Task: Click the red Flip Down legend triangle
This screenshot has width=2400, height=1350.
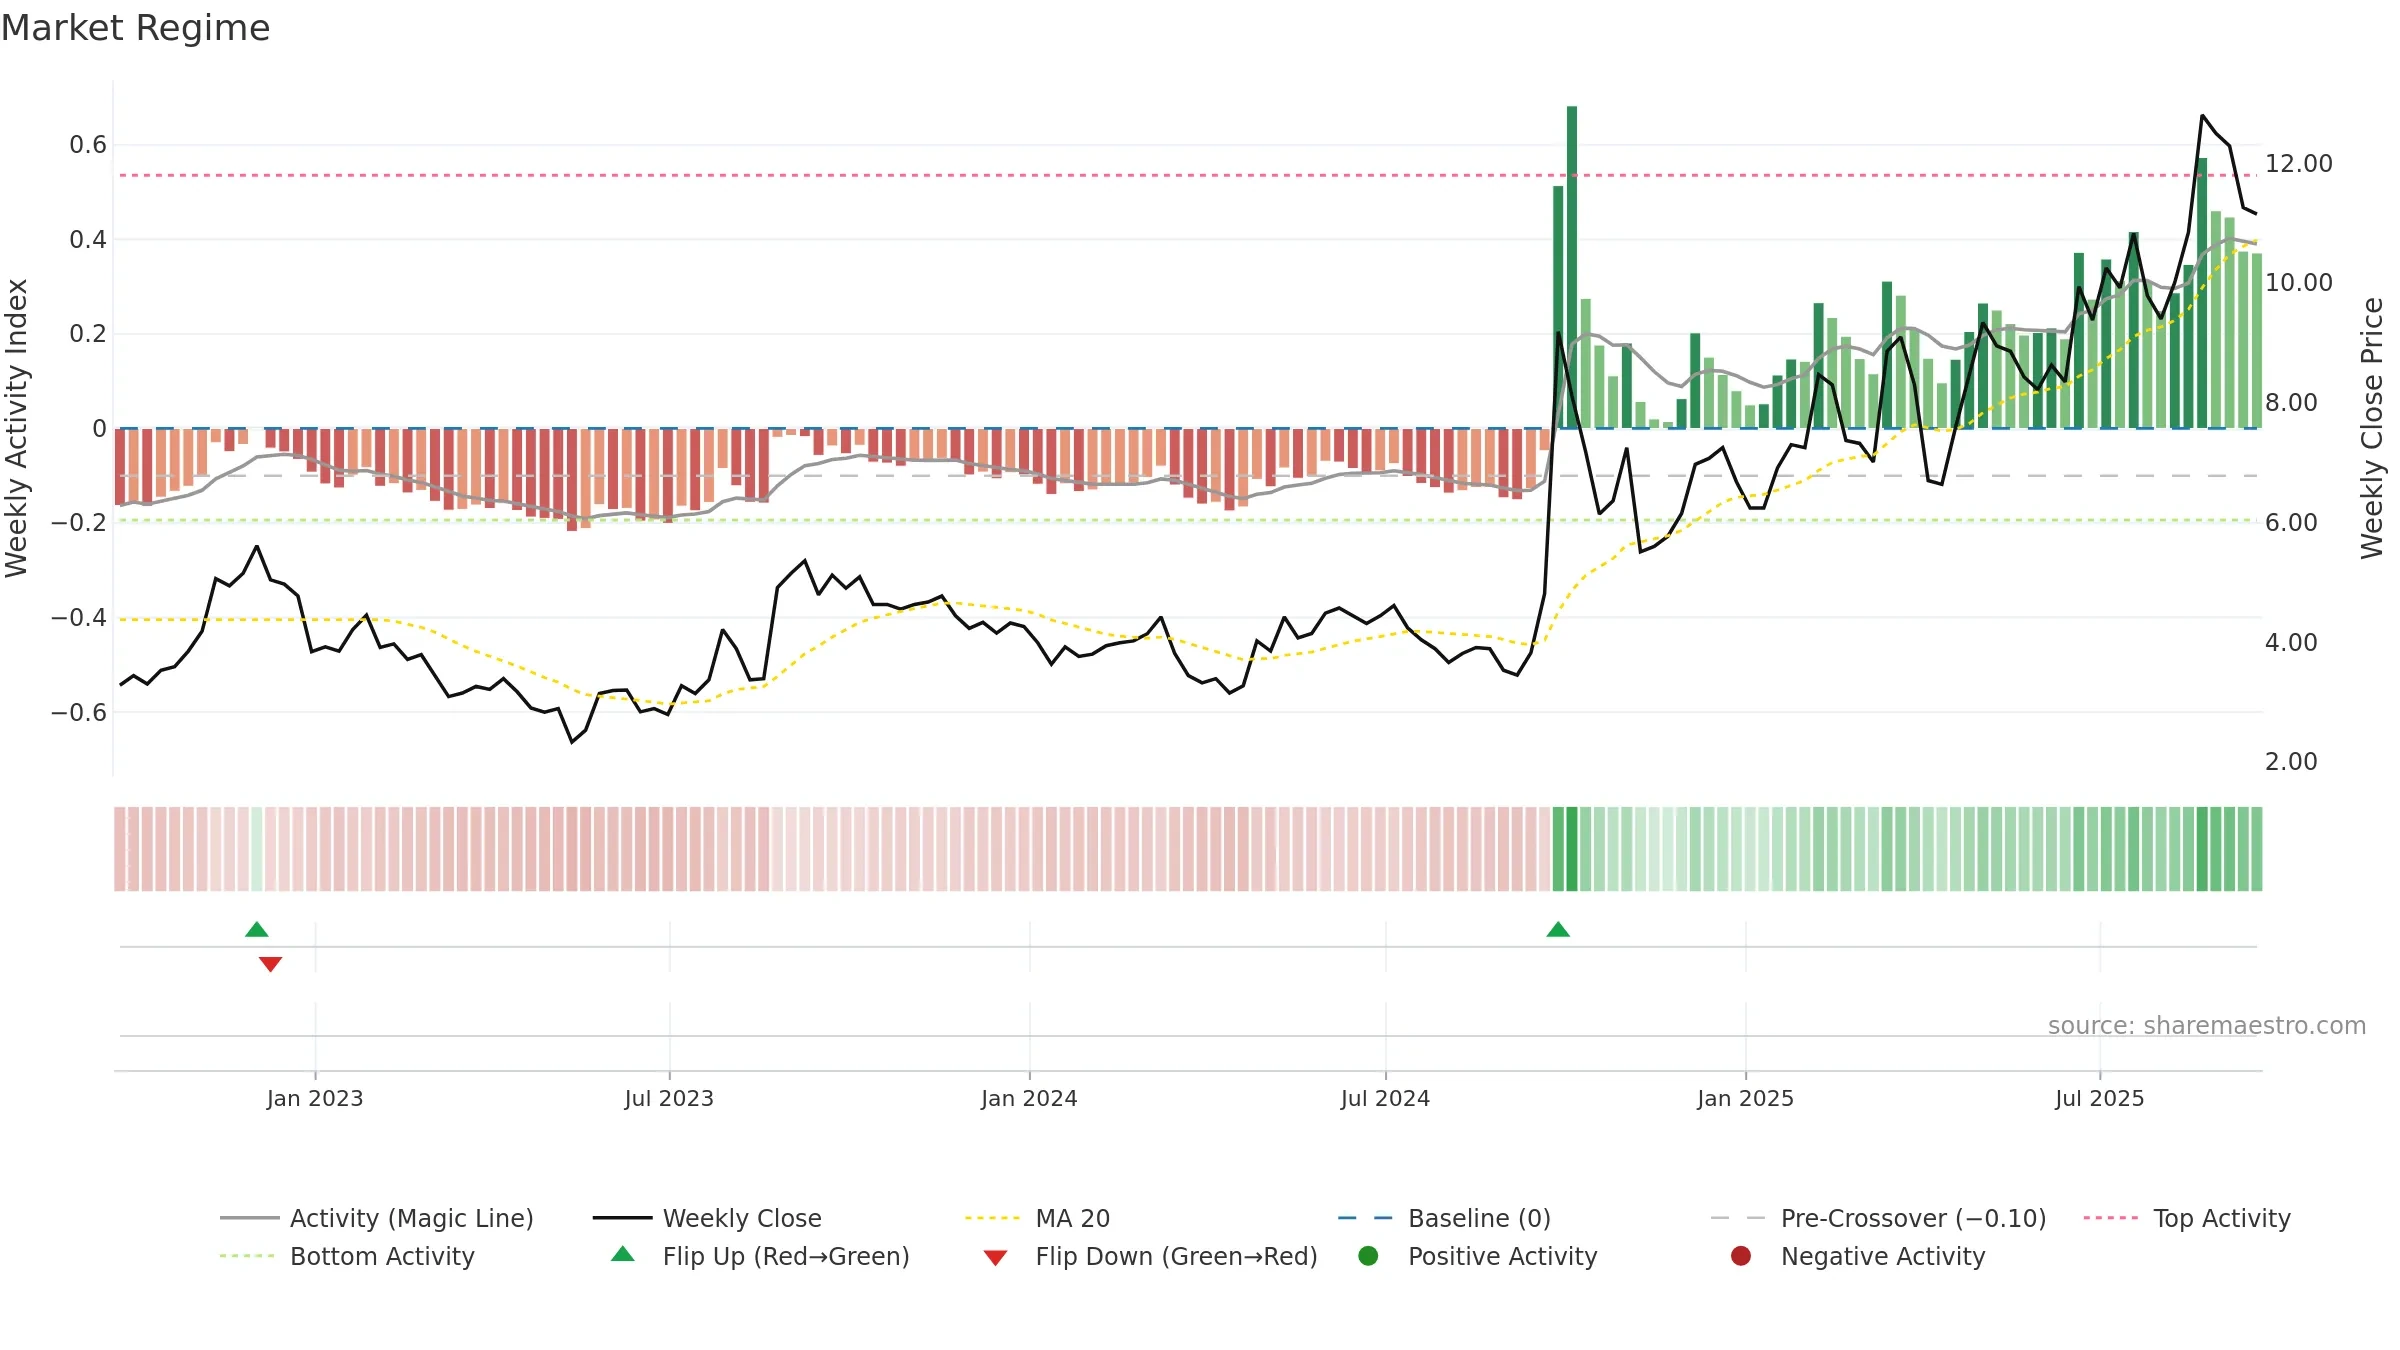Action: [995, 1257]
